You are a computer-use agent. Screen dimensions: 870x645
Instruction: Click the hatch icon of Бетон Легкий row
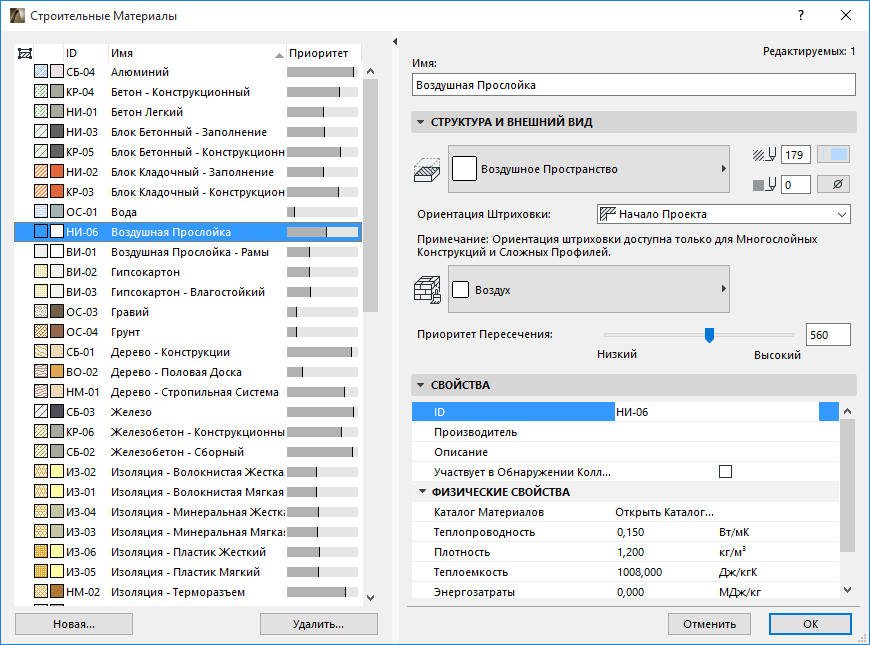41,112
